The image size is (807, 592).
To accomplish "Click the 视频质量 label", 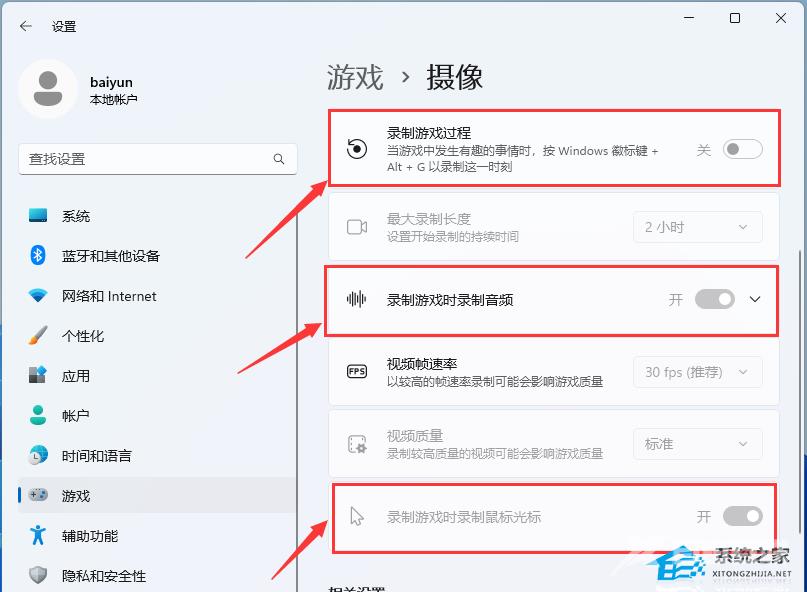I will pos(415,436).
